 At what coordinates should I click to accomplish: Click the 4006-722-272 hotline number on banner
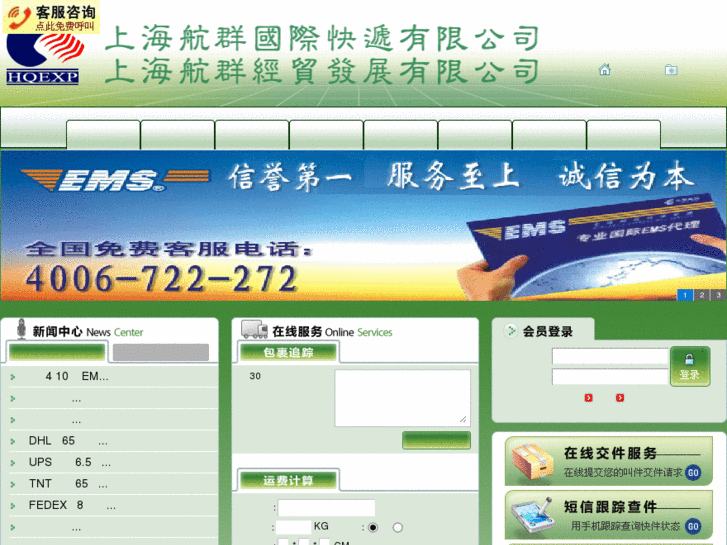tap(160, 280)
